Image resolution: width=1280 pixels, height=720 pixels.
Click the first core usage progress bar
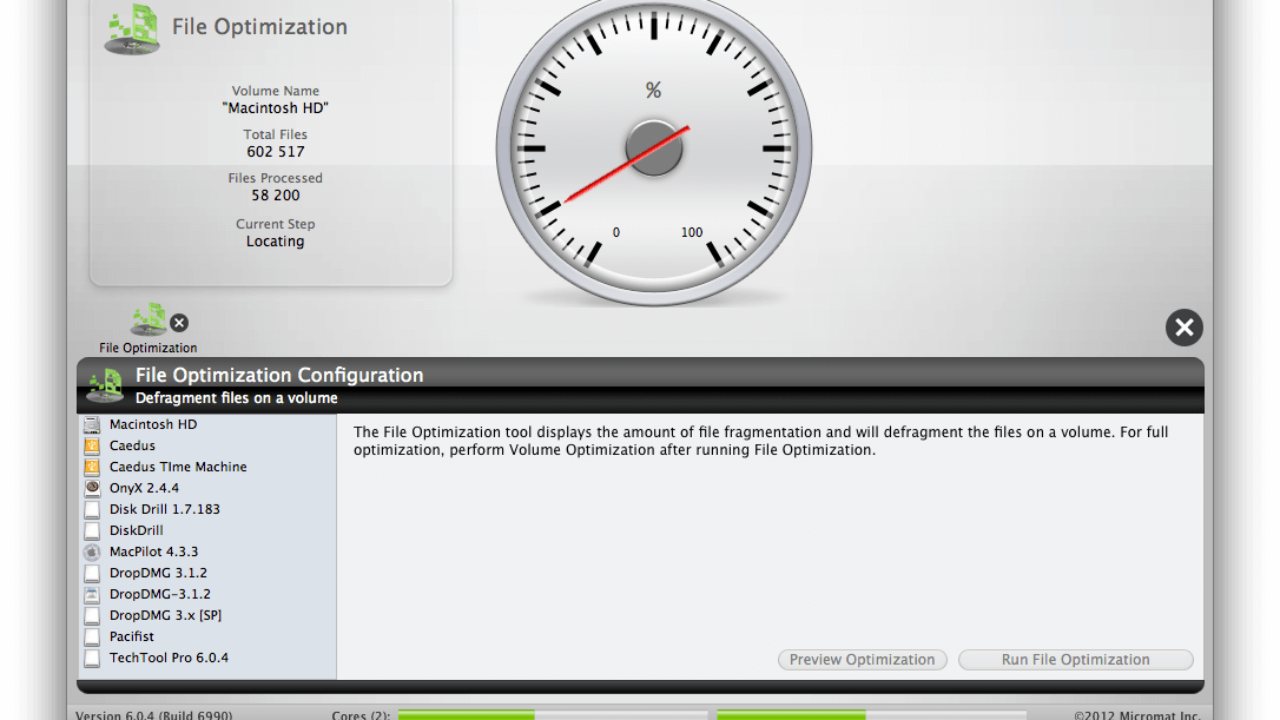click(552, 715)
